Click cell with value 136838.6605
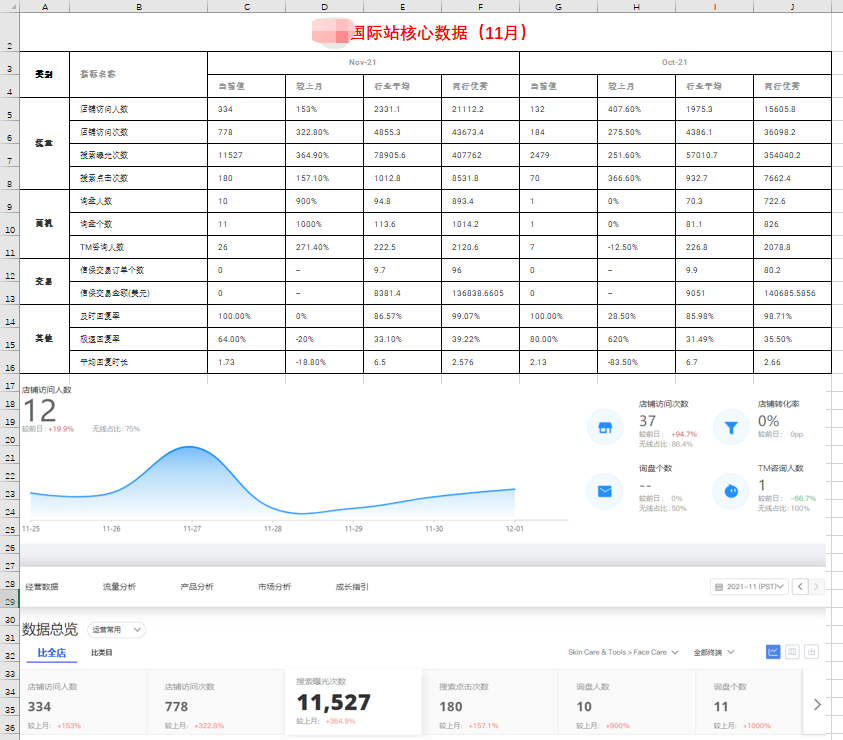This screenshot has width=843, height=740. click(x=481, y=293)
